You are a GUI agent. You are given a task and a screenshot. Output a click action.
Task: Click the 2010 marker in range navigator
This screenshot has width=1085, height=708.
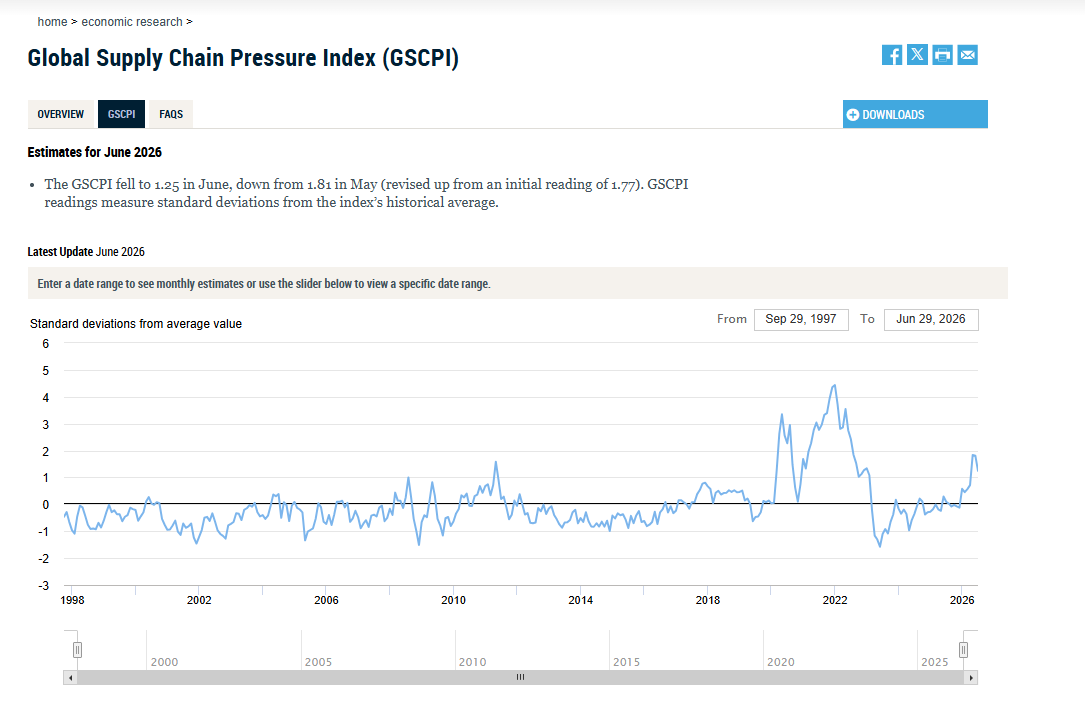[x=473, y=662]
